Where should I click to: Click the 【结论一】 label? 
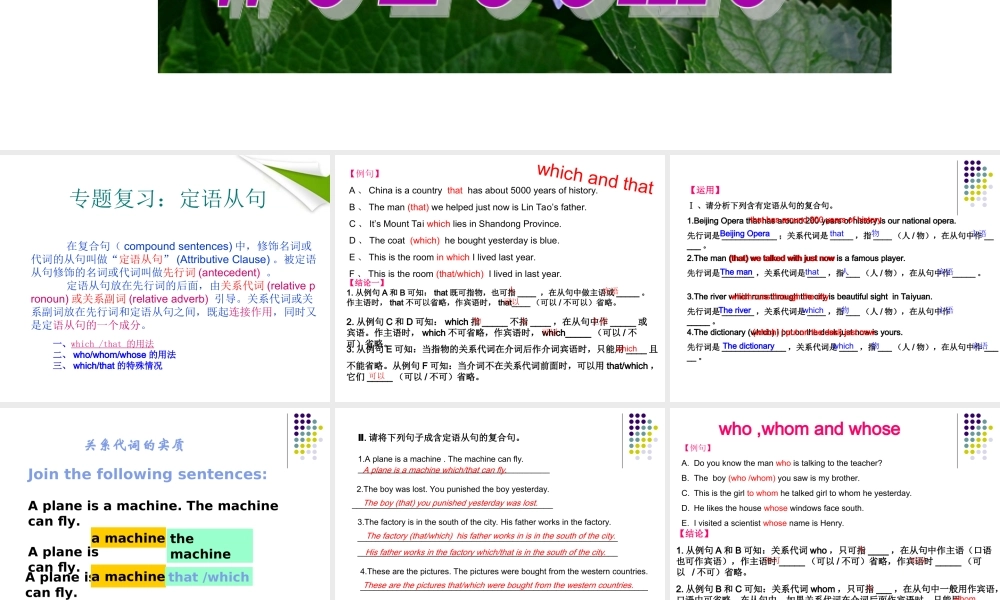366,282
